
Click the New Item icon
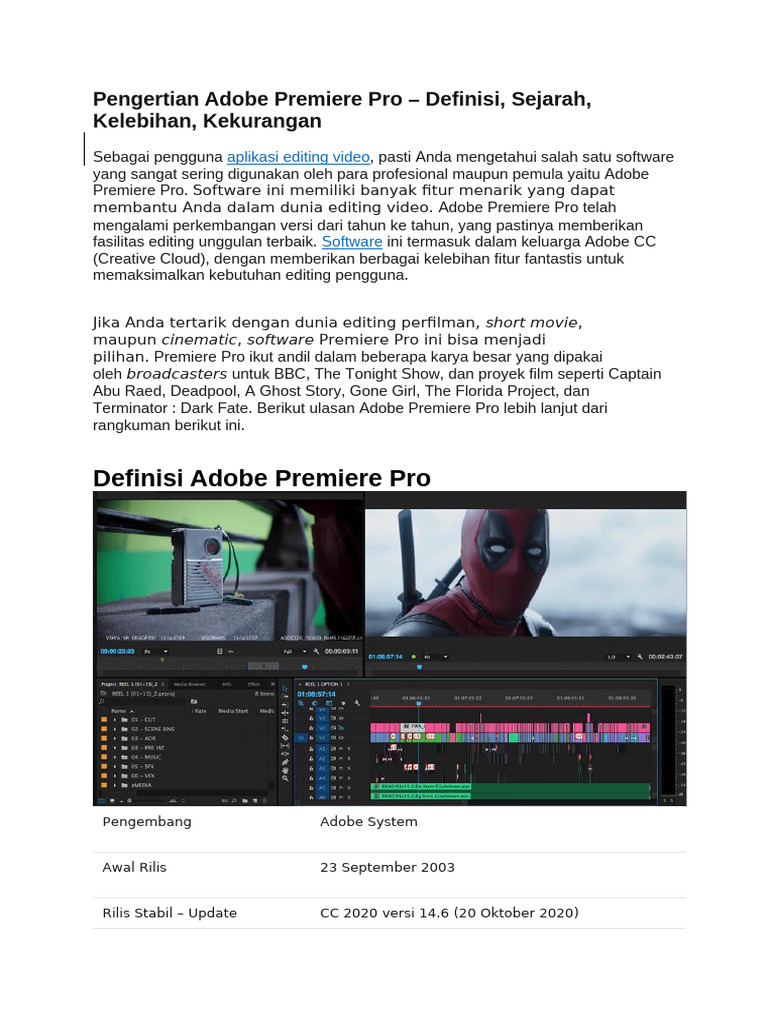click(x=255, y=801)
